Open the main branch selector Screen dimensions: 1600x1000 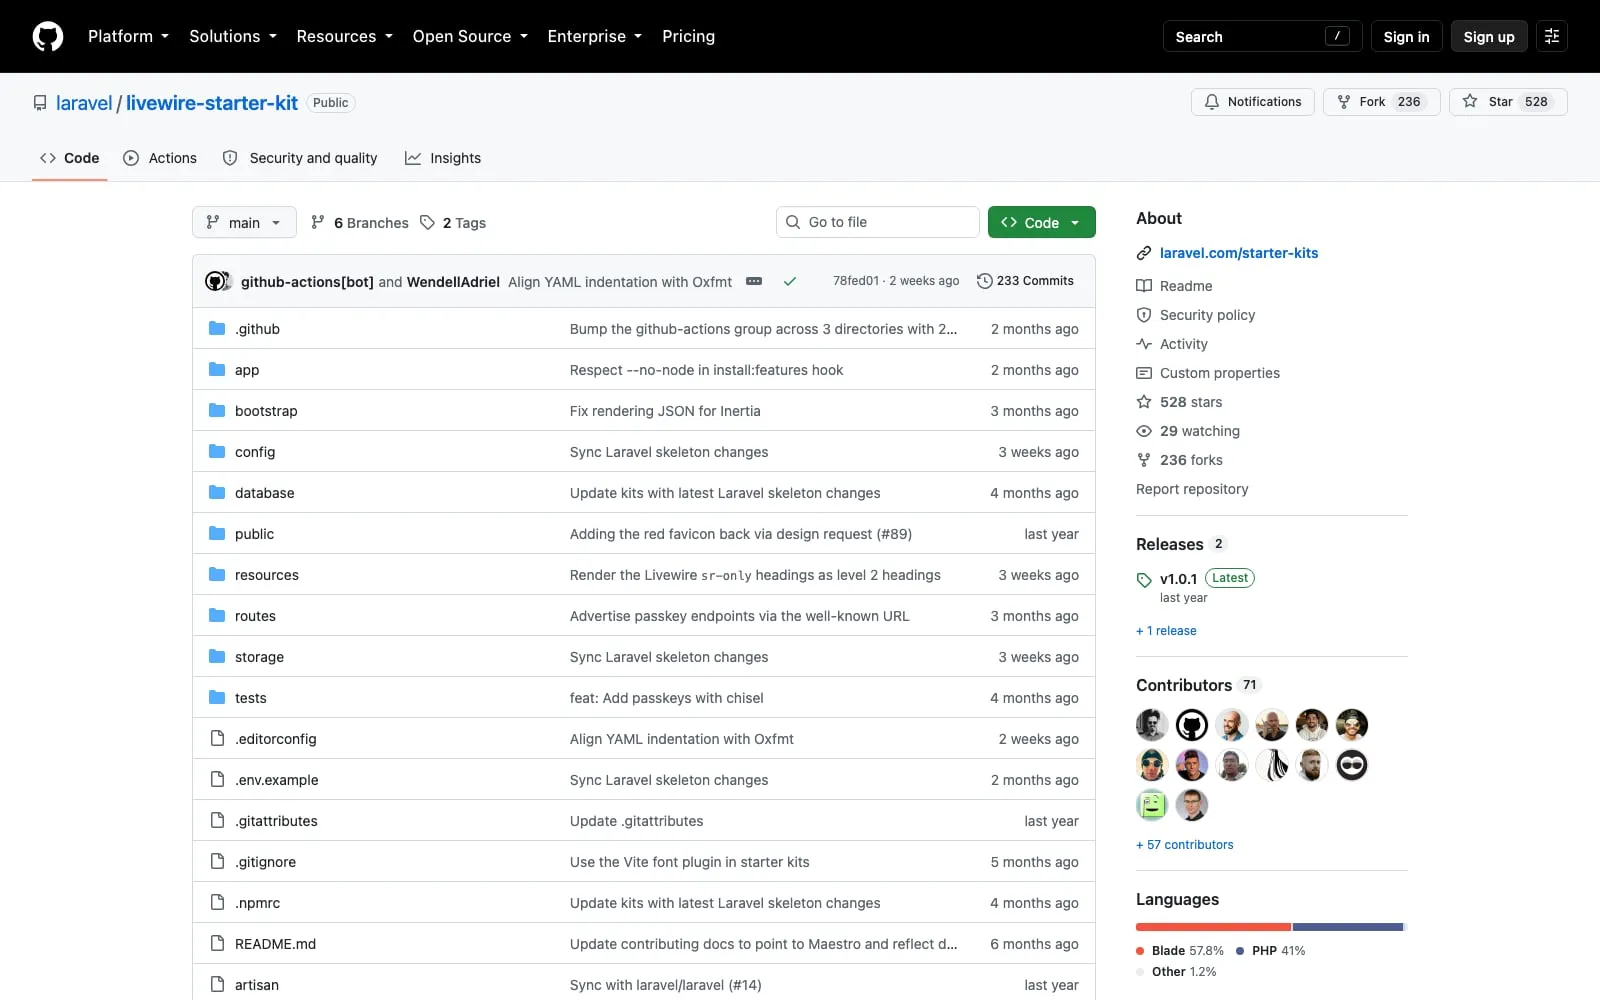point(244,222)
